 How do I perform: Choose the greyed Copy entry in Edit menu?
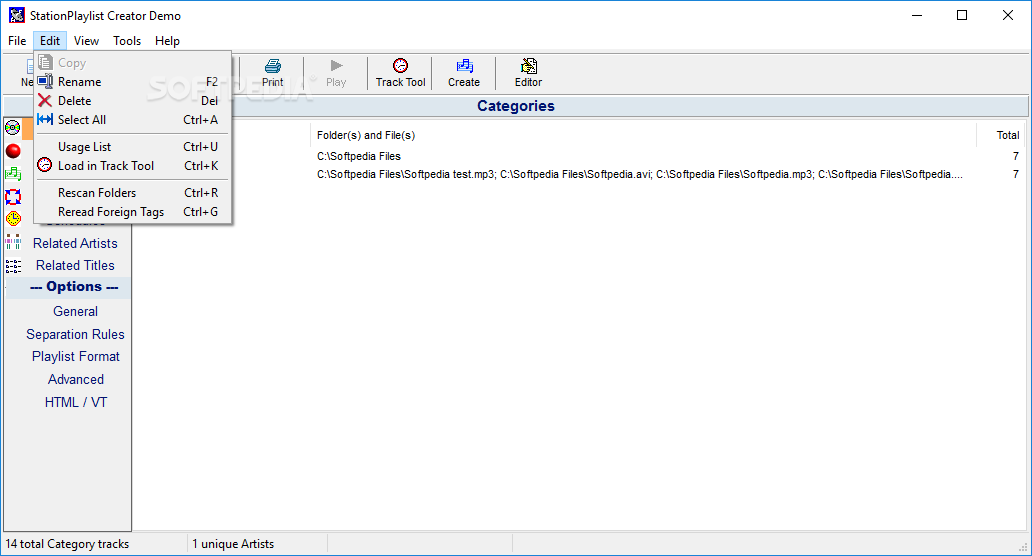point(132,63)
